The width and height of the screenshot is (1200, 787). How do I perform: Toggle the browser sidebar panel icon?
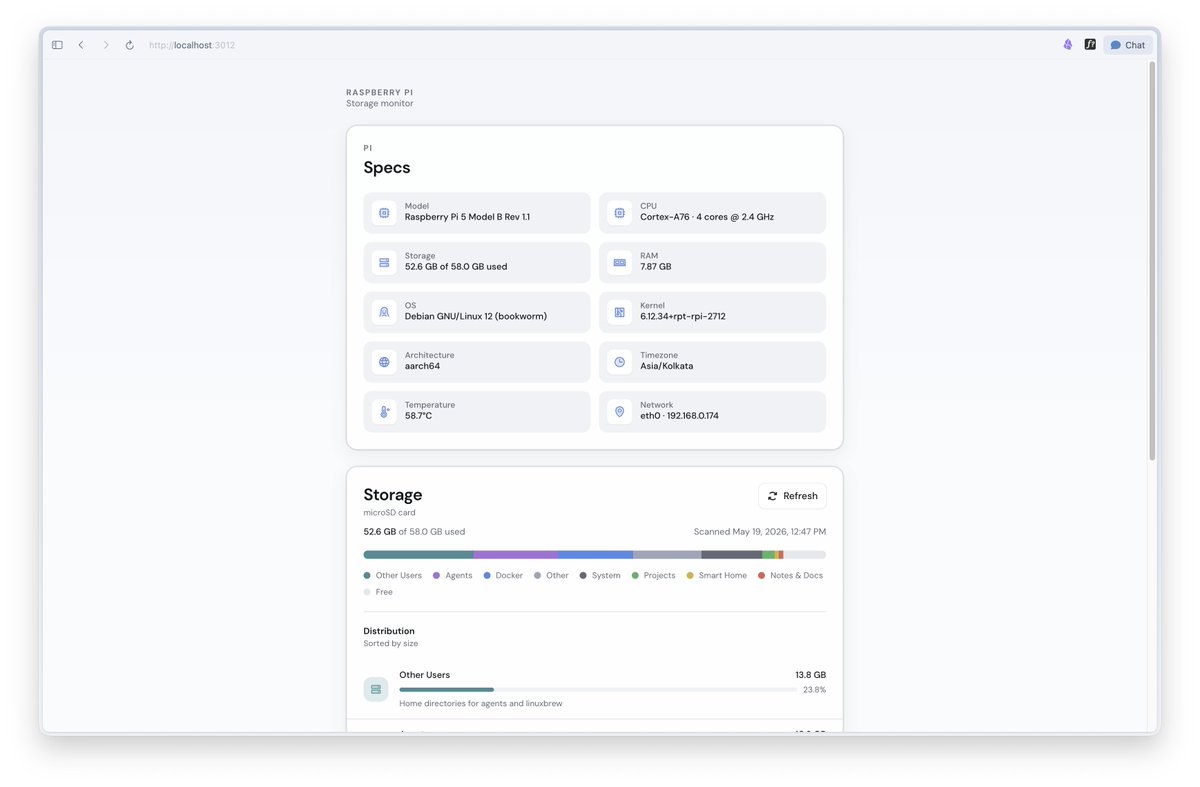click(57, 45)
